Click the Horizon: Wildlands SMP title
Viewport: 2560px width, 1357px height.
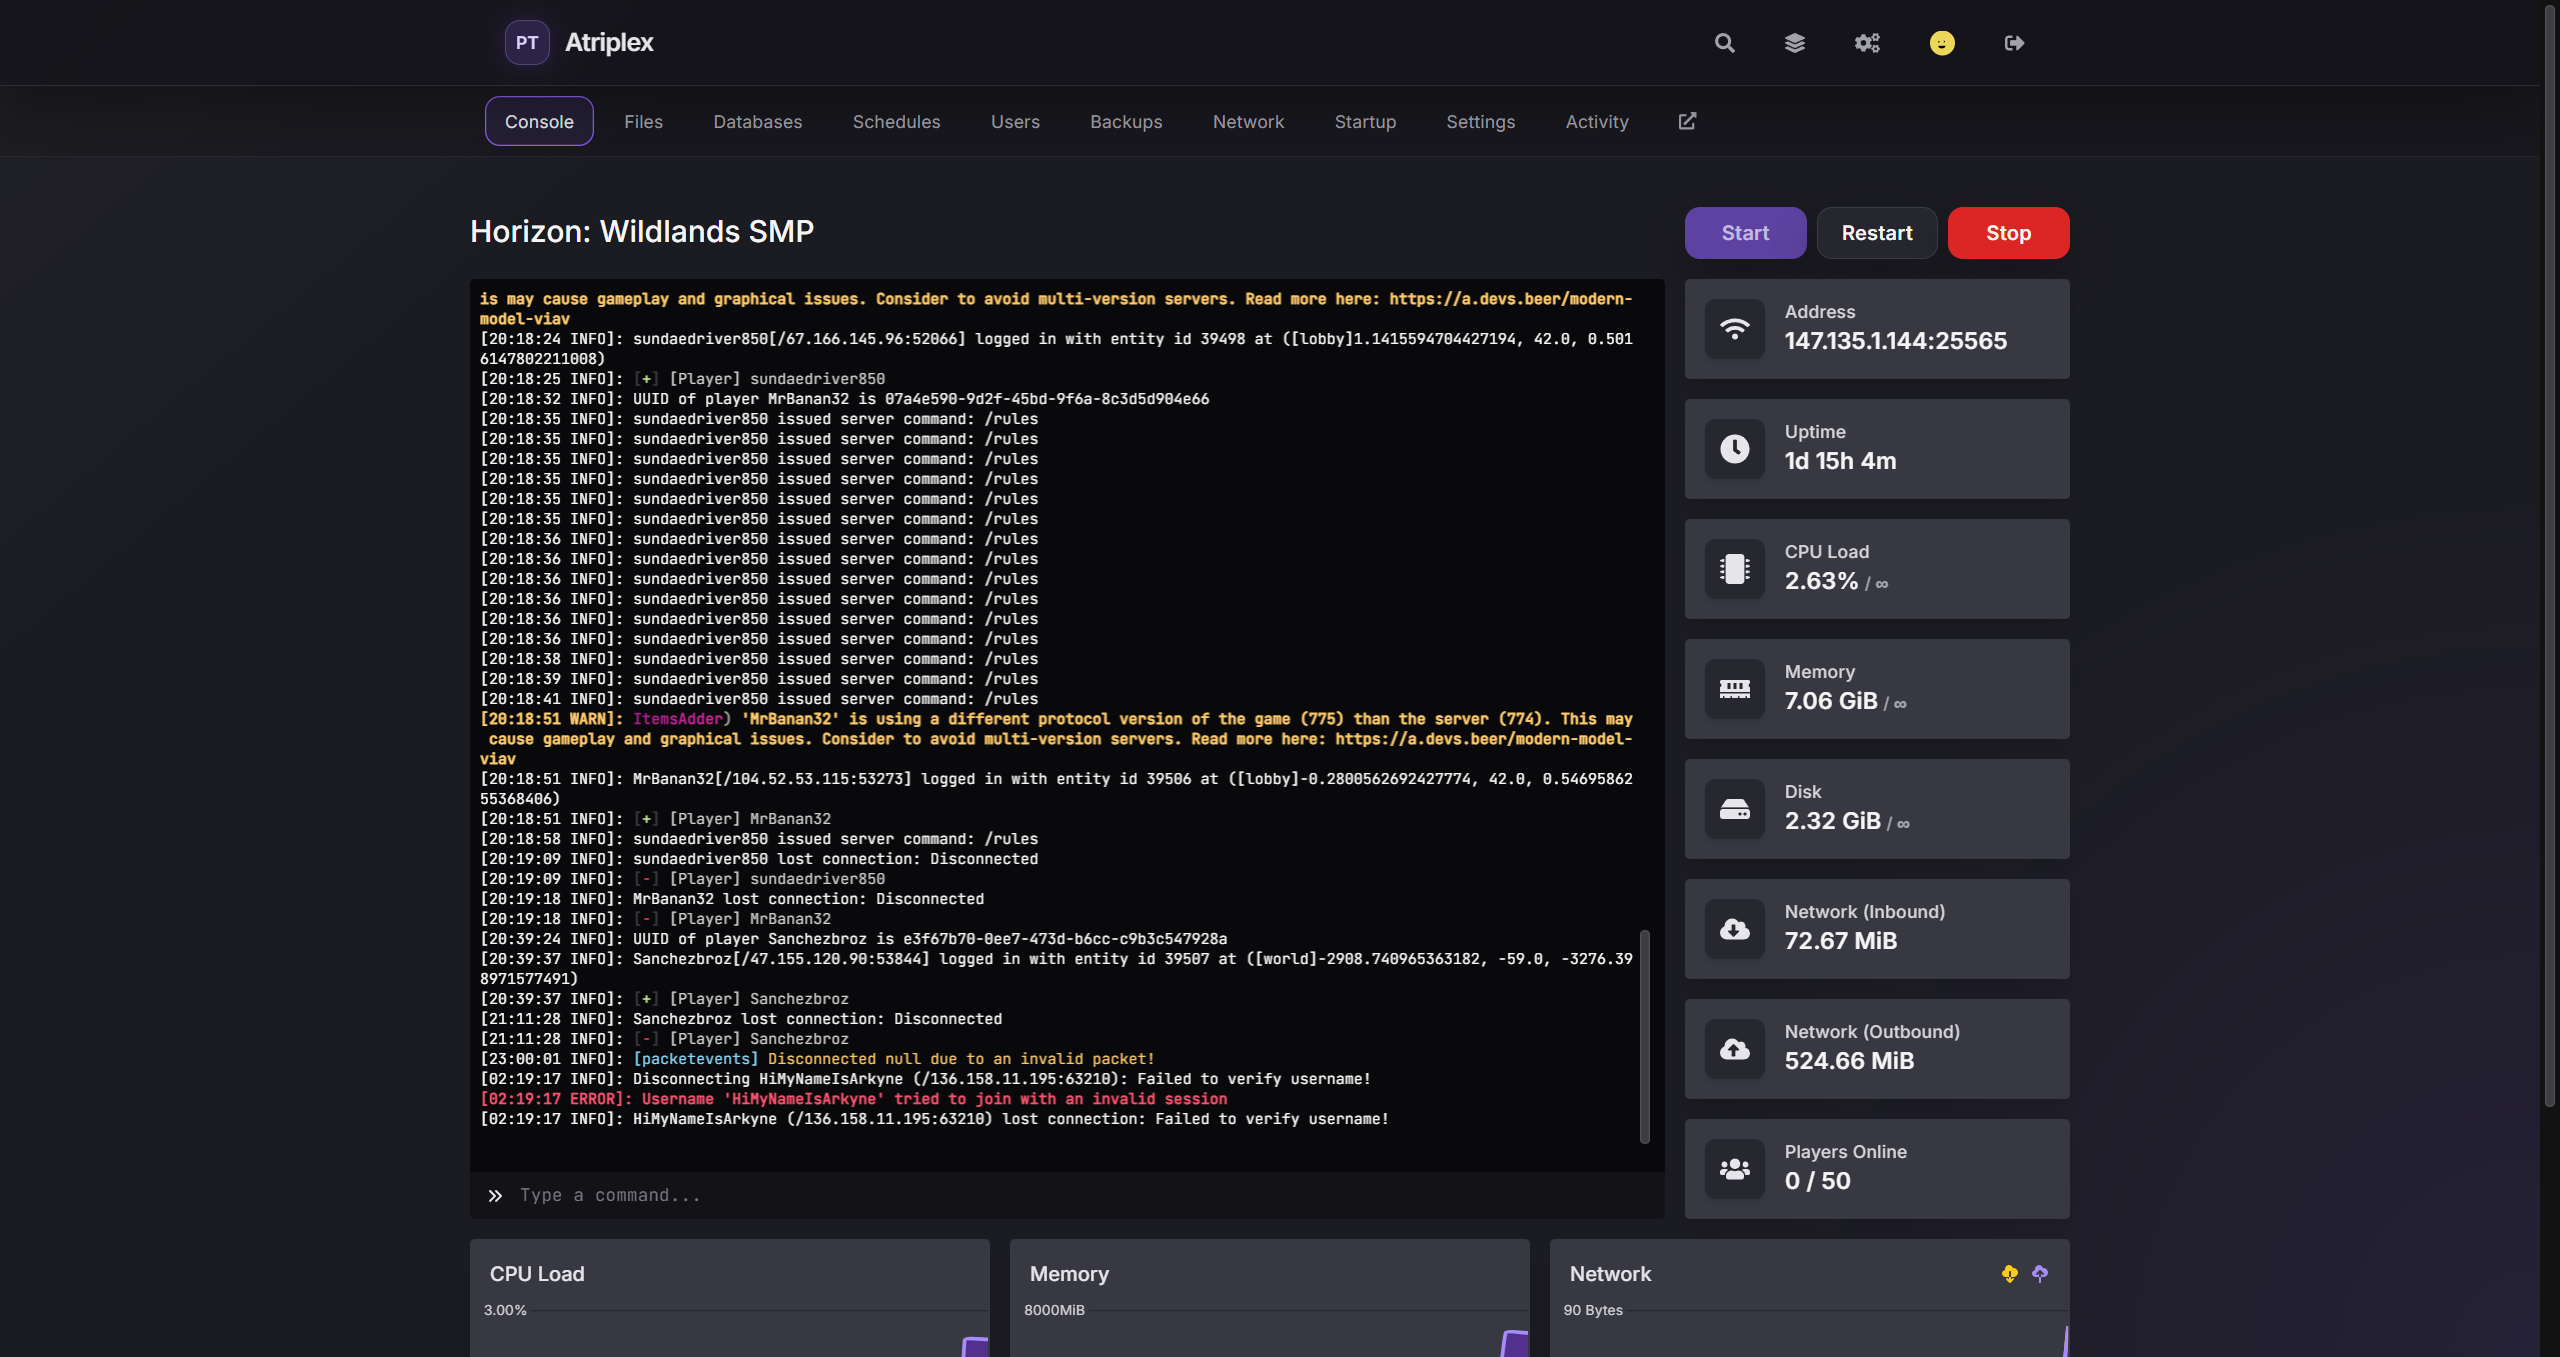[642, 231]
